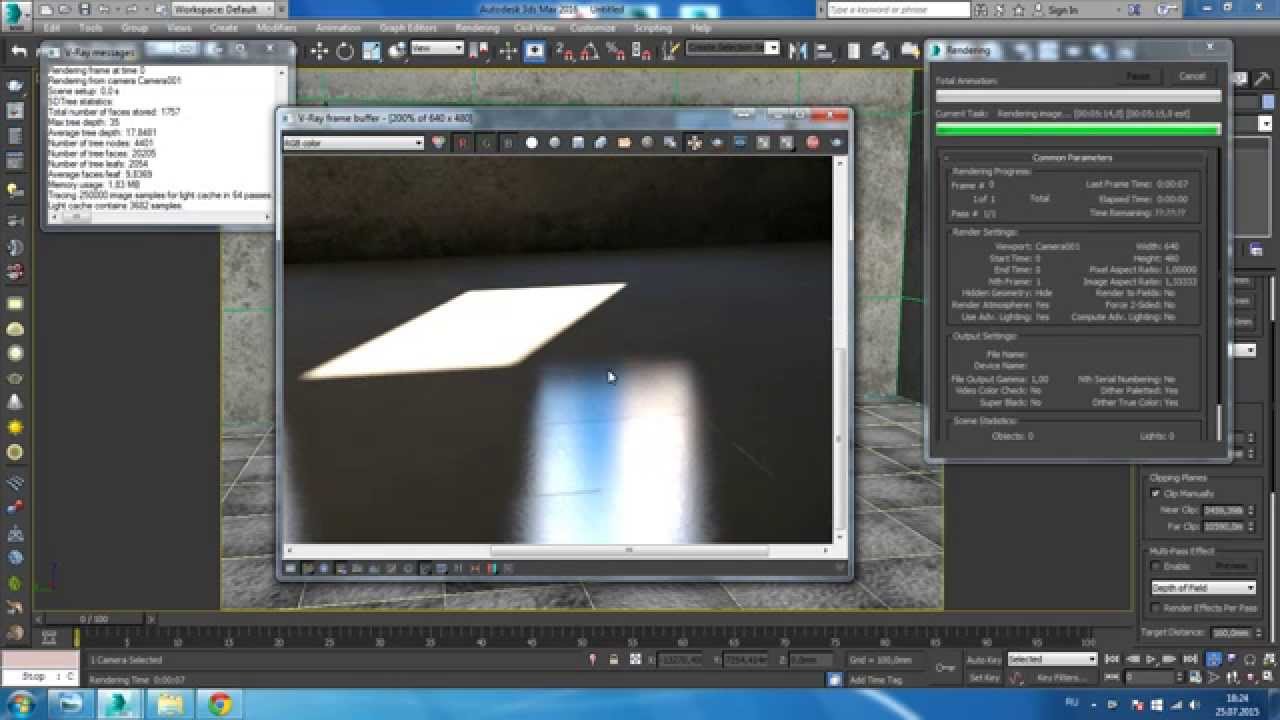Select the Rotate tool in main toolbar
Screen dimensions: 1280x720
[x=345, y=50]
